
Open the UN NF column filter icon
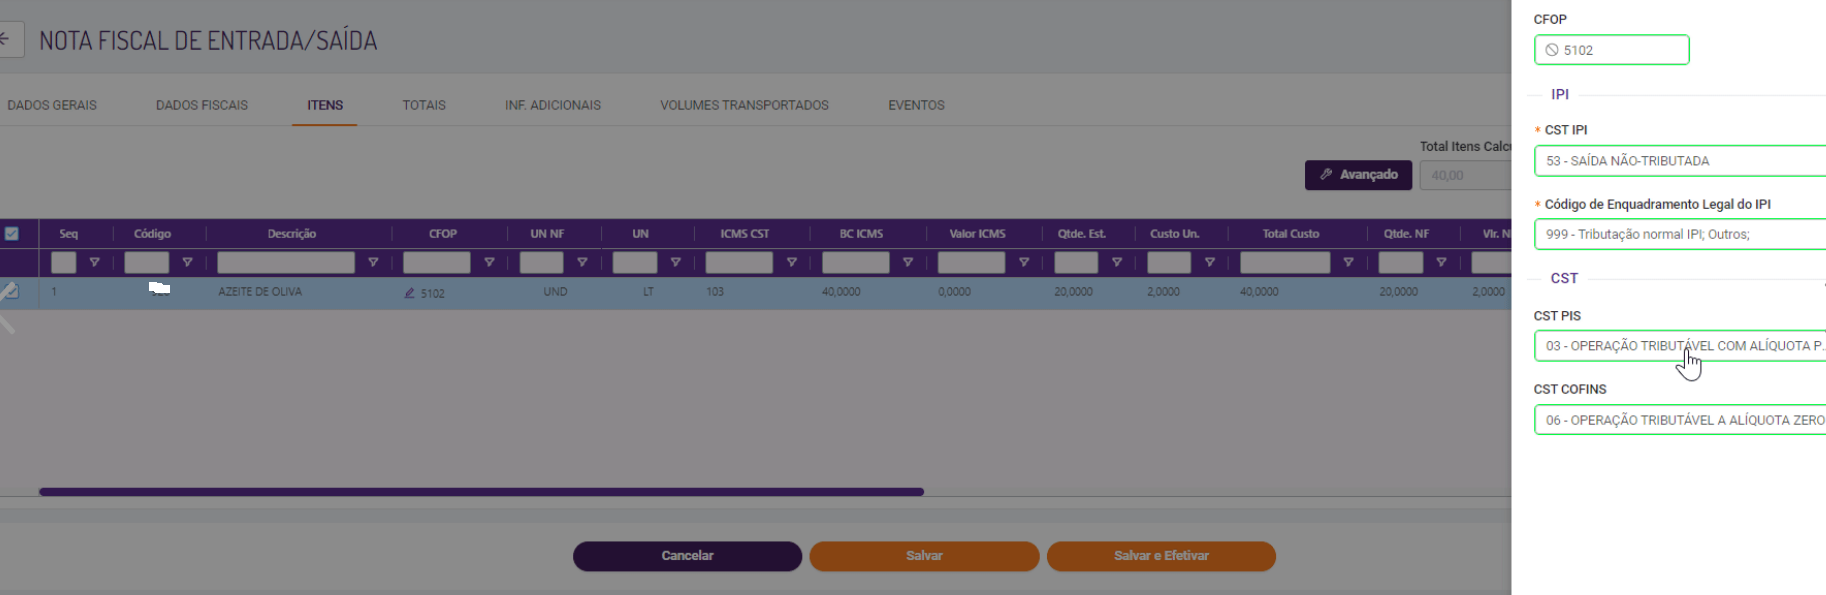click(582, 263)
